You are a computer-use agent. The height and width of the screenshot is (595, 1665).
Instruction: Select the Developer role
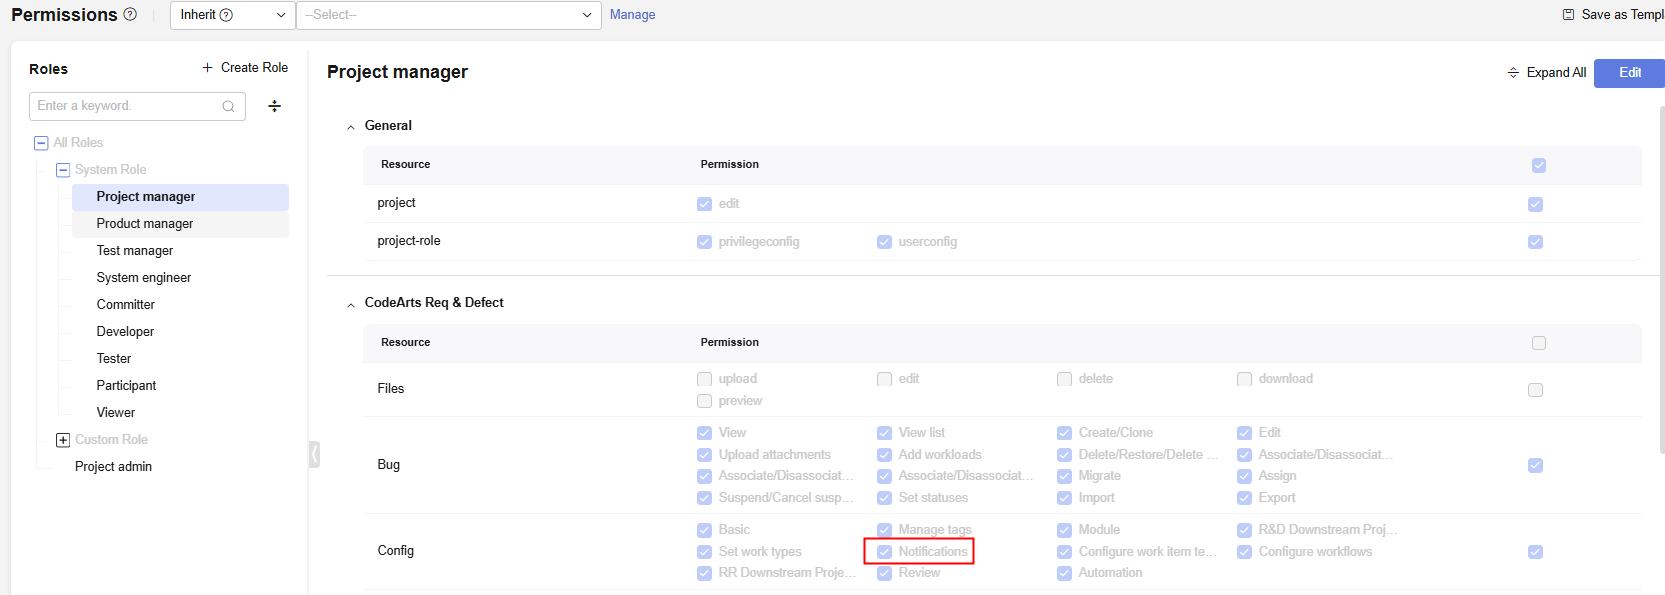125,332
